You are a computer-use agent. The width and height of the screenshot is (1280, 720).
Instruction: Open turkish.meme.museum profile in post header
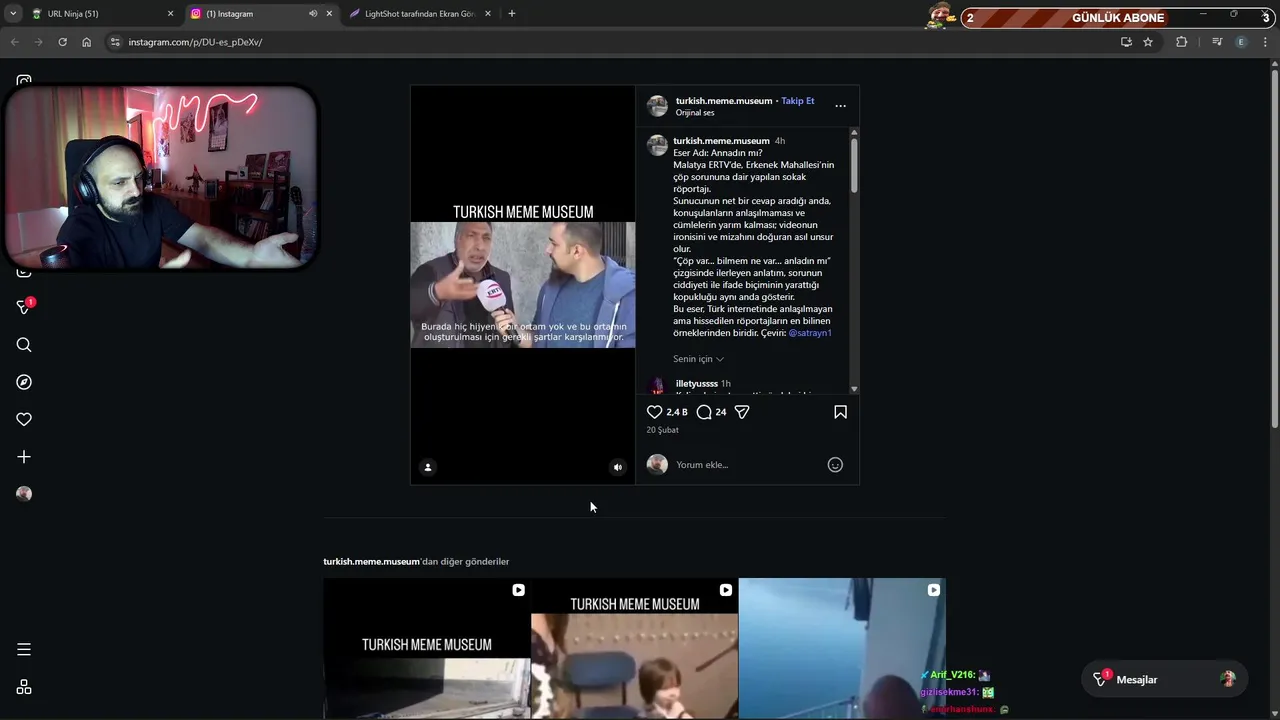point(724,101)
